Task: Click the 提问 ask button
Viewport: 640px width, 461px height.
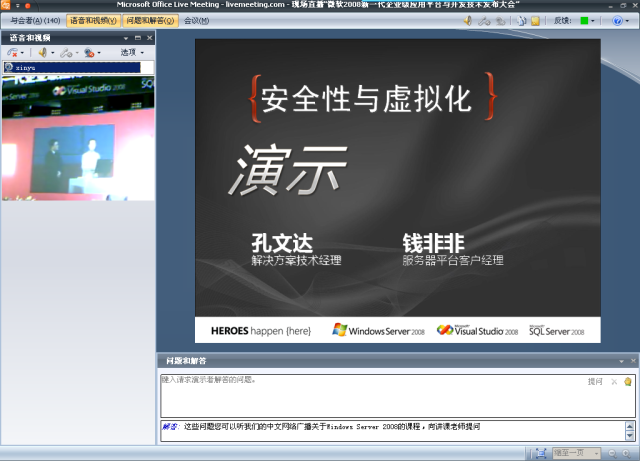Action: (595, 381)
